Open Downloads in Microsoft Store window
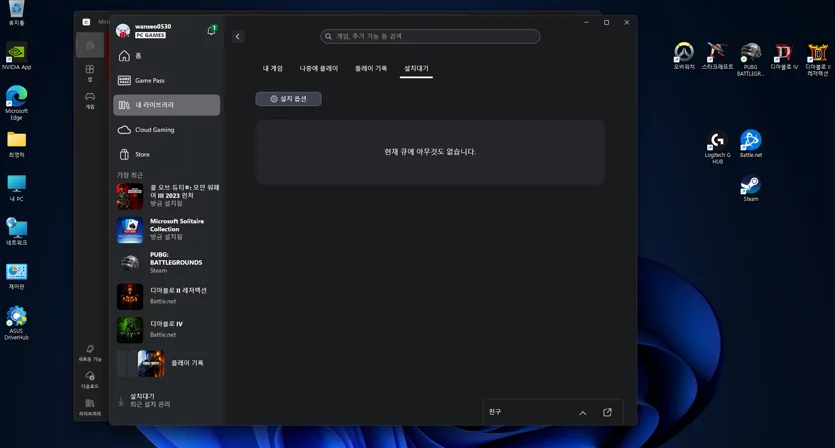 (90, 380)
